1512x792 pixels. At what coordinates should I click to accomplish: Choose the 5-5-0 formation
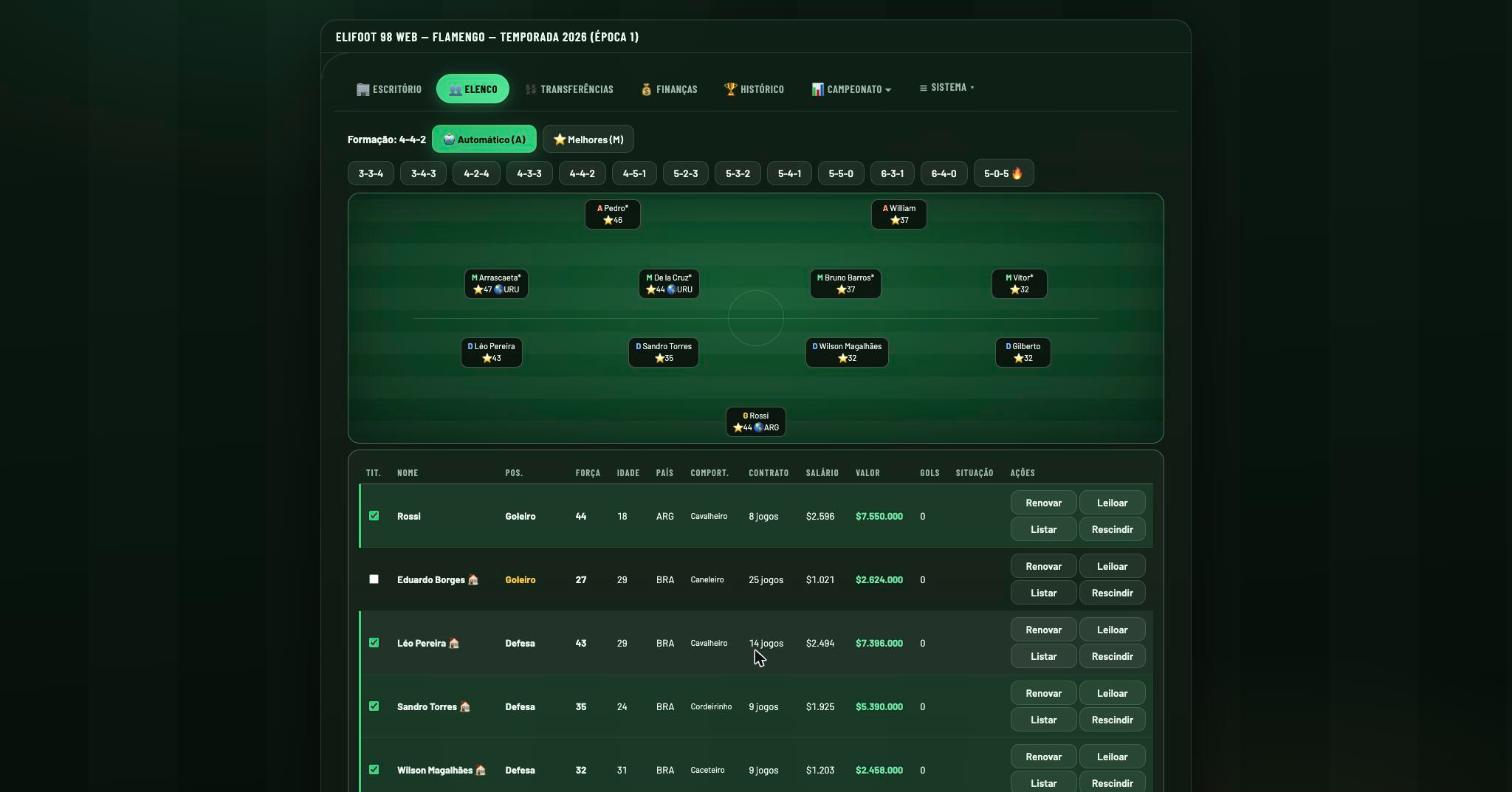coord(841,173)
